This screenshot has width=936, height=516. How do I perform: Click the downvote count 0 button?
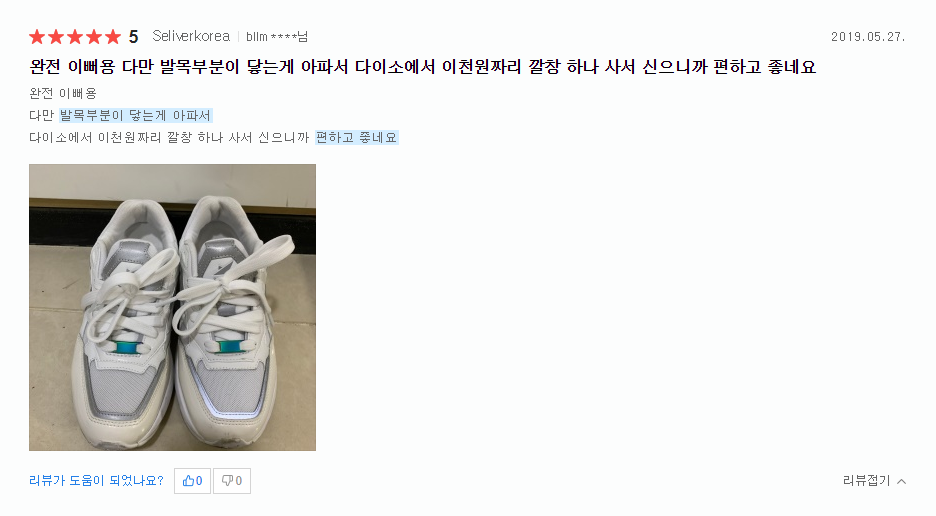pos(232,481)
